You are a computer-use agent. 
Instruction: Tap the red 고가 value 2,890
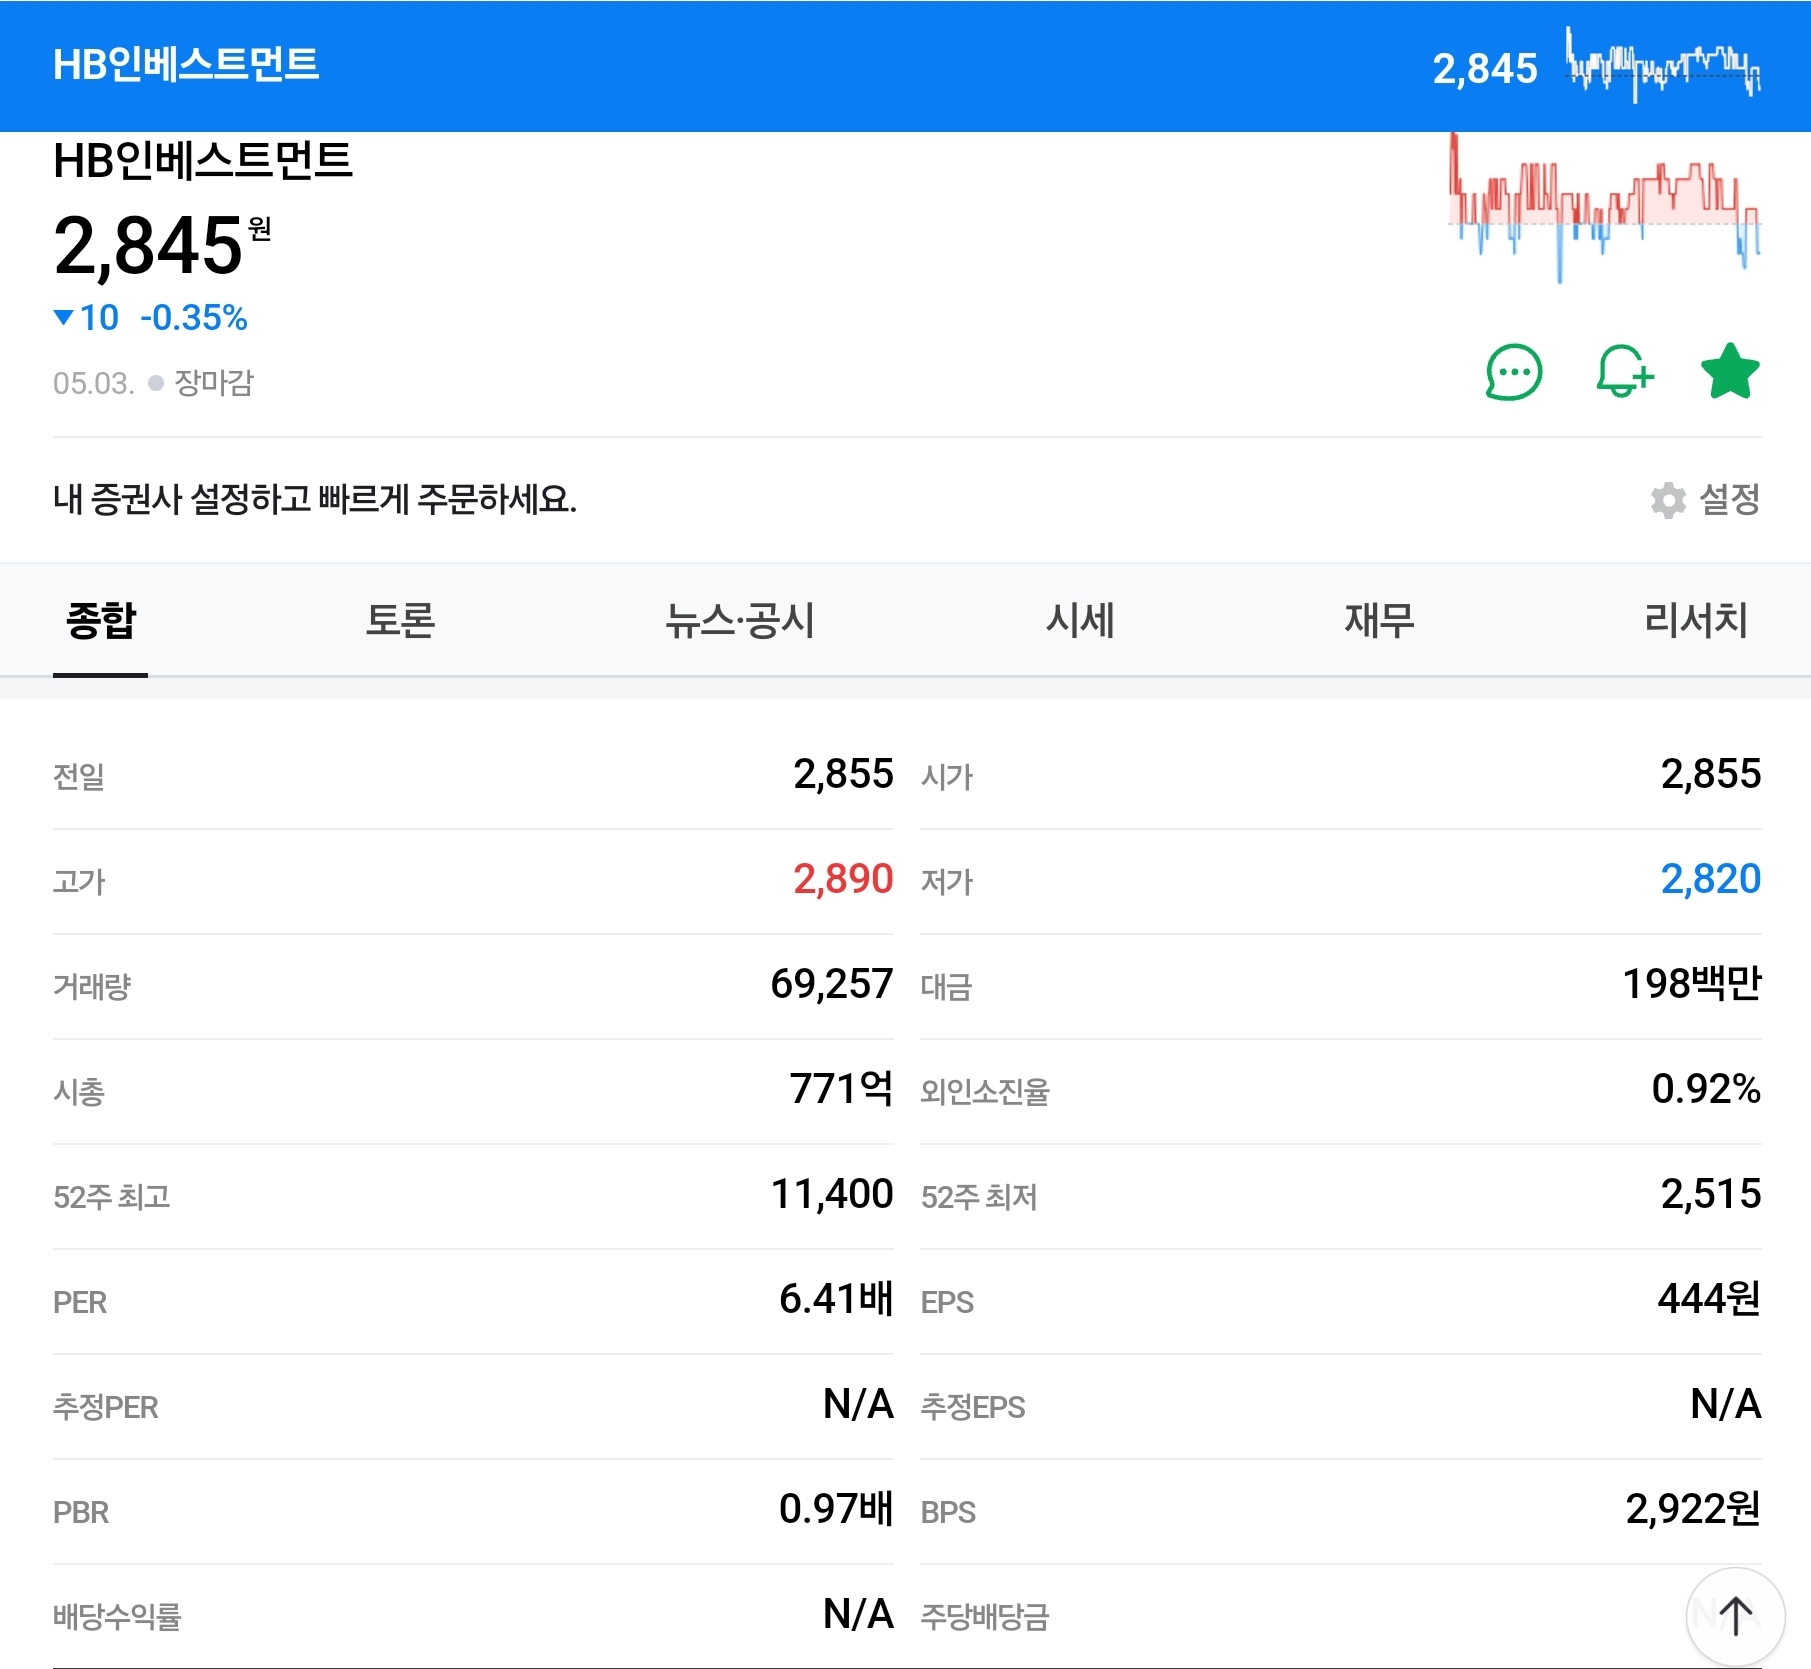point(843,879)
